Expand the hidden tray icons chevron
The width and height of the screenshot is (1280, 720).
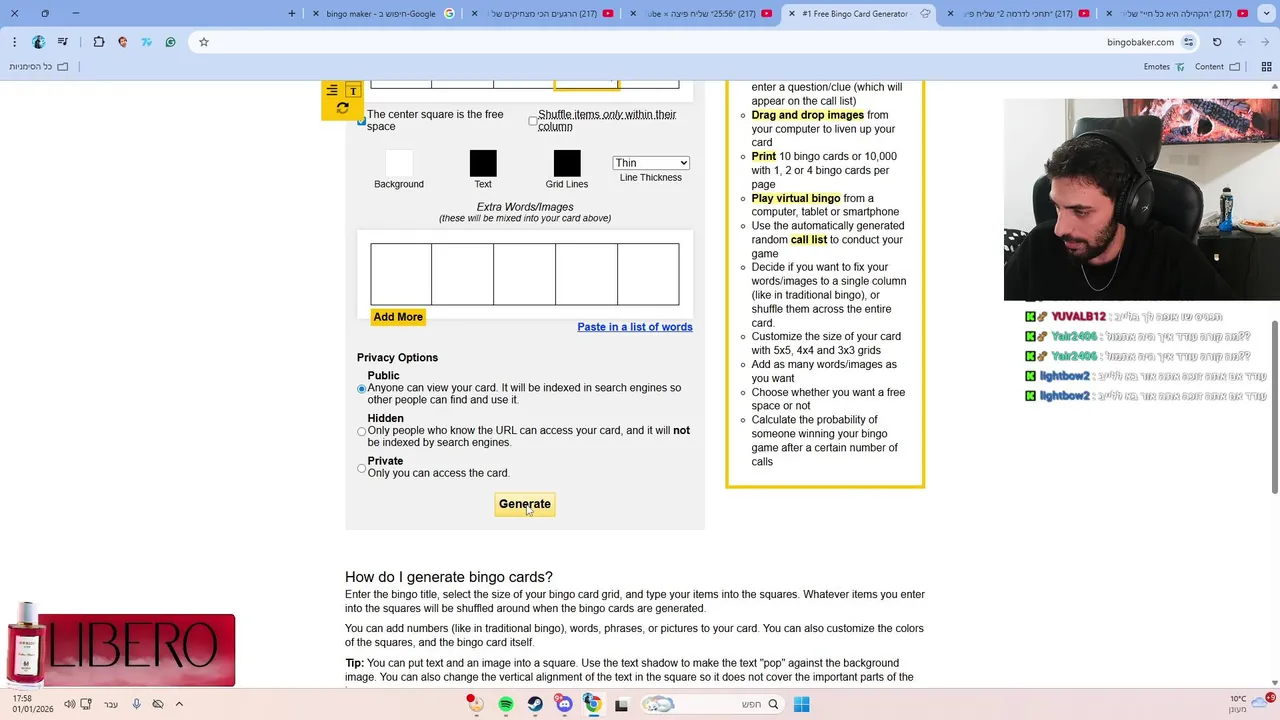click(179, 704)
